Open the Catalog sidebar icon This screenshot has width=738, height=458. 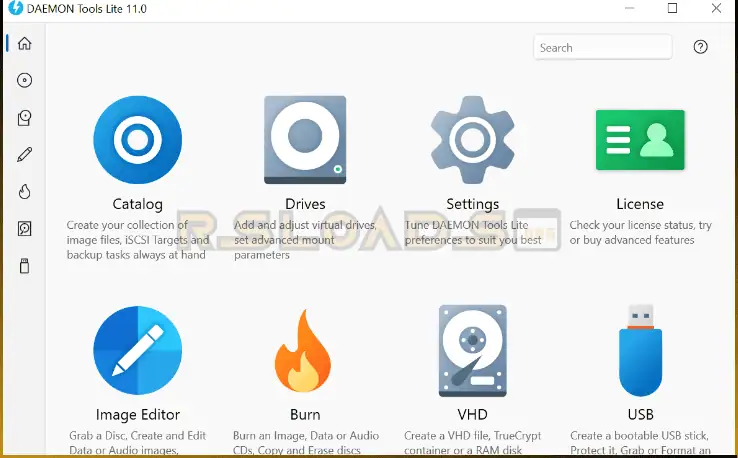pos(24,118)
